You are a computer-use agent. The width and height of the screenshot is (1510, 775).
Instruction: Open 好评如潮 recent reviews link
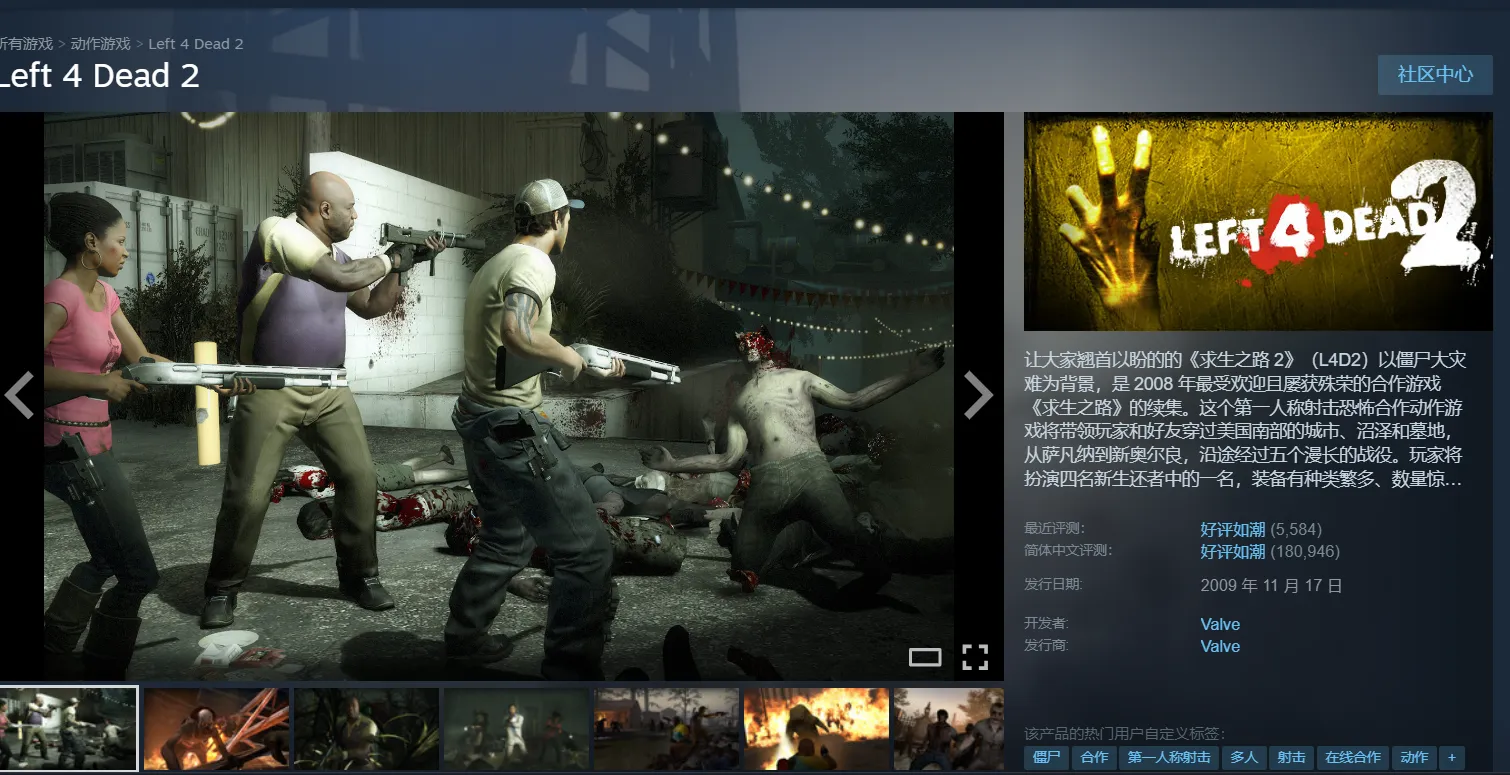pos(1232,529)
